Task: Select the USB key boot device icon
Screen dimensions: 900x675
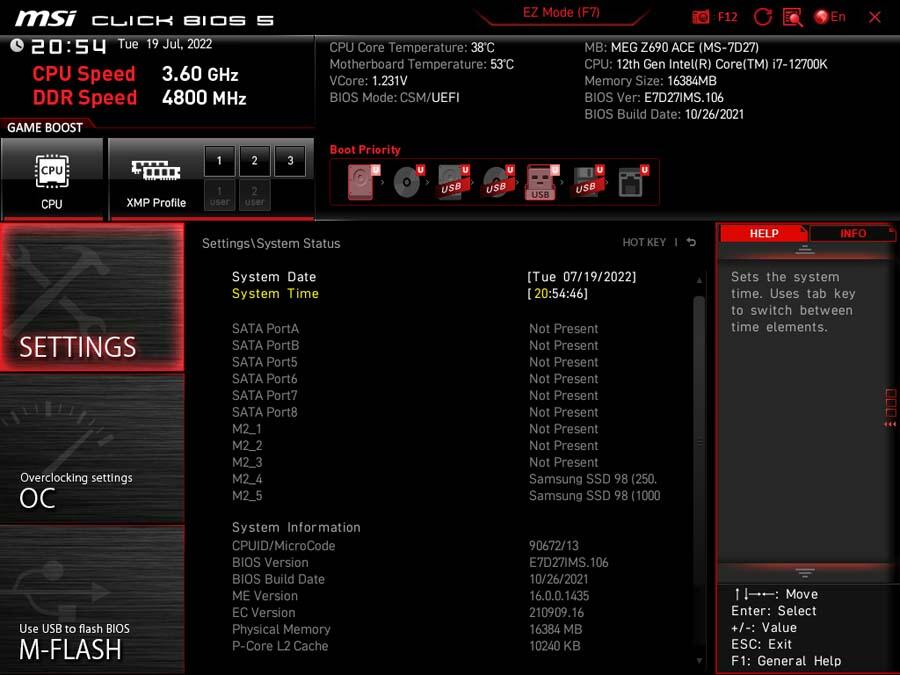Action: (542, 182)
